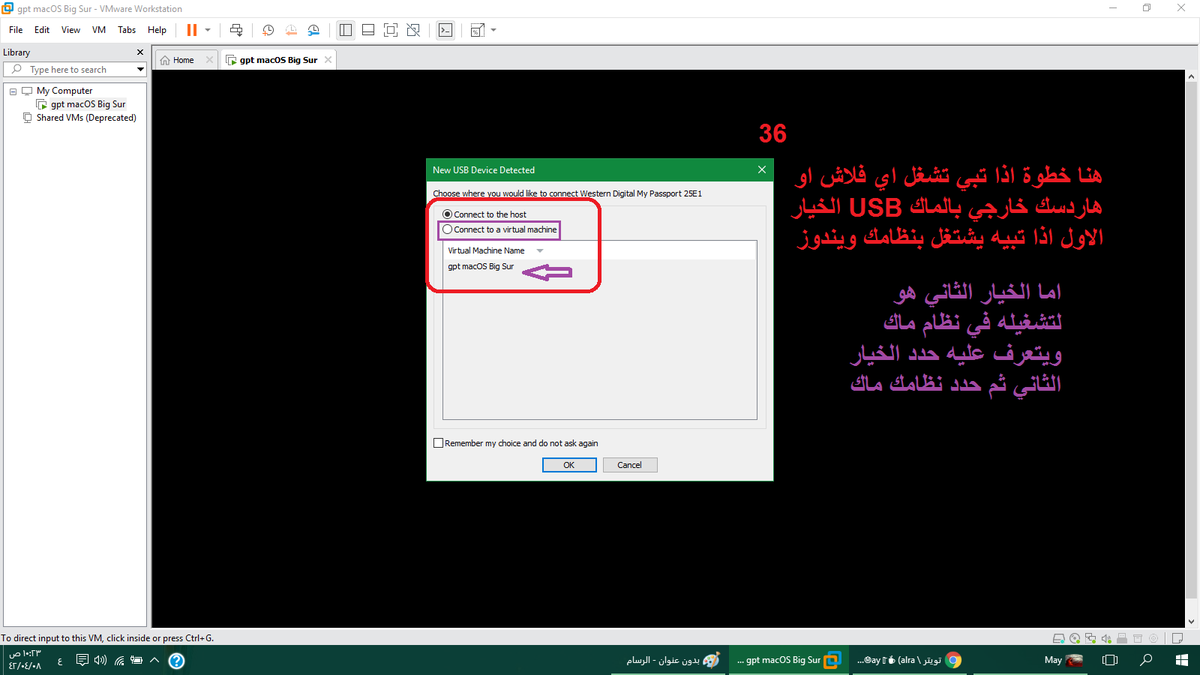Toggle the thumbnail bar view icon
1200x675 pixels.
(368, 30)
